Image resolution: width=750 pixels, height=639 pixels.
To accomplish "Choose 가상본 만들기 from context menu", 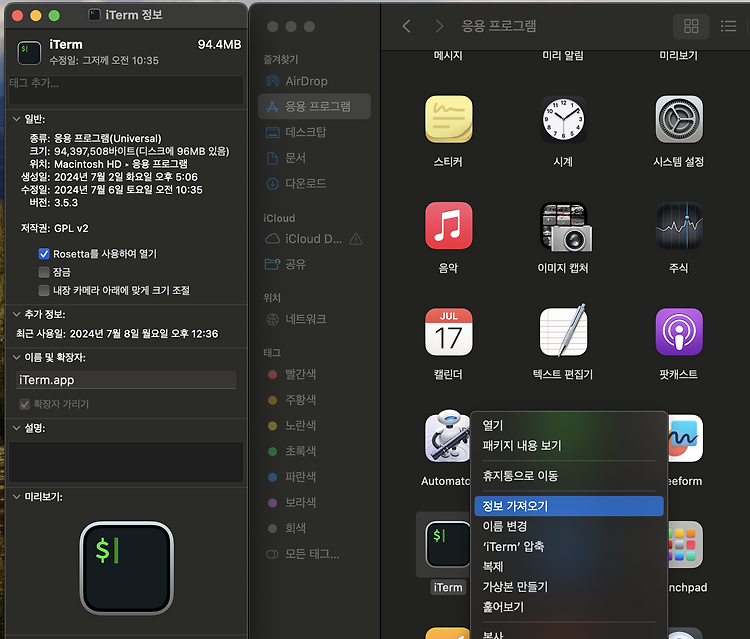I will click(569, 586).
